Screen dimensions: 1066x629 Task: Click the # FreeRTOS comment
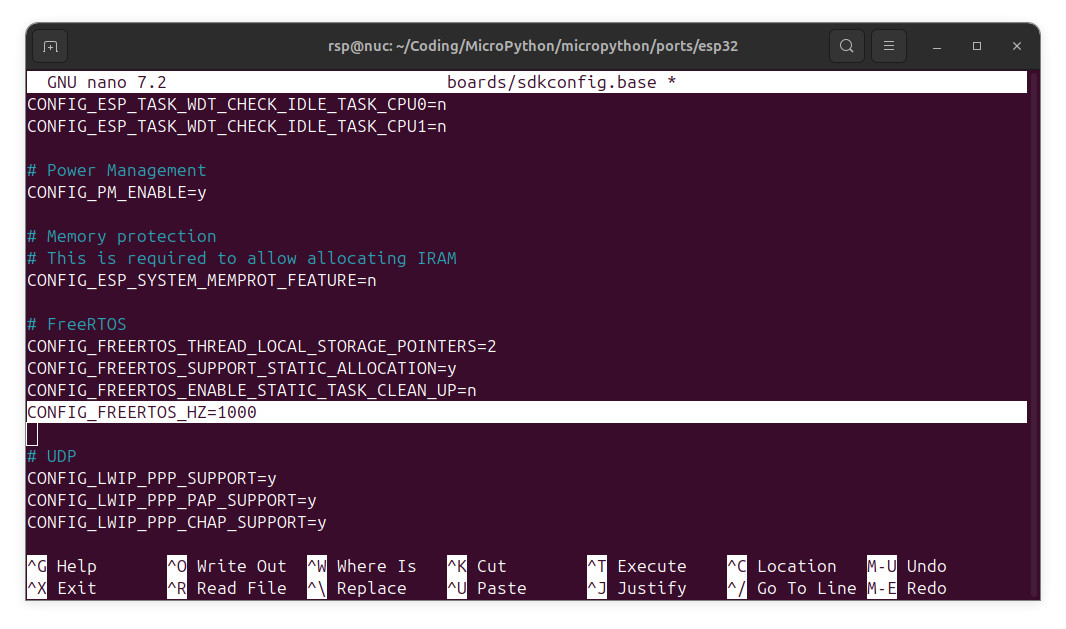(x=77, y=324)
